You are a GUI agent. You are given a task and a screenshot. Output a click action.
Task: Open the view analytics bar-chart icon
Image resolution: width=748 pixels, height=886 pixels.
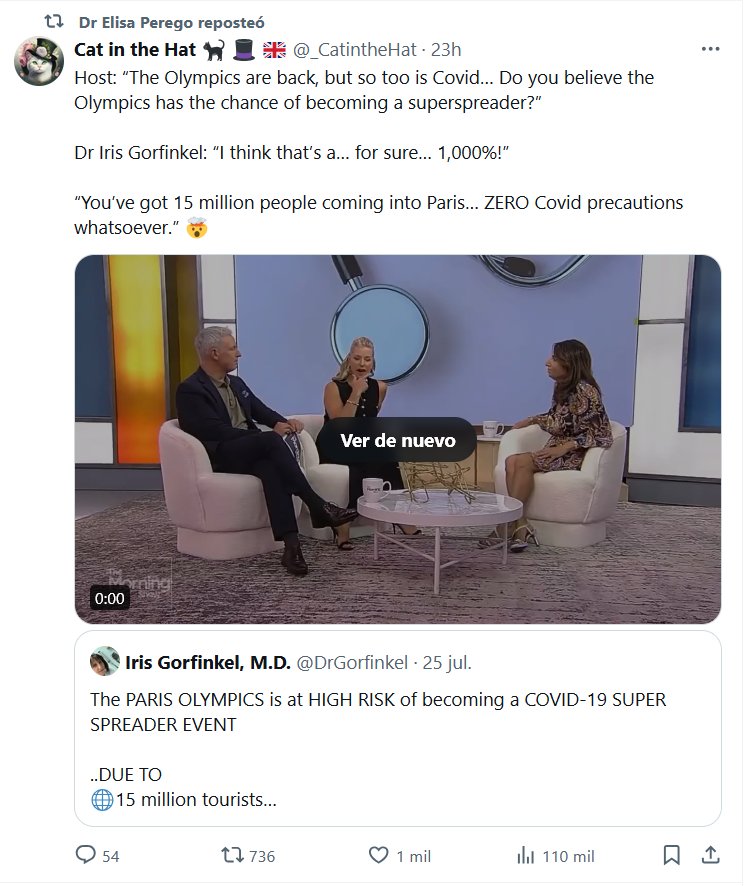(525, 856)
